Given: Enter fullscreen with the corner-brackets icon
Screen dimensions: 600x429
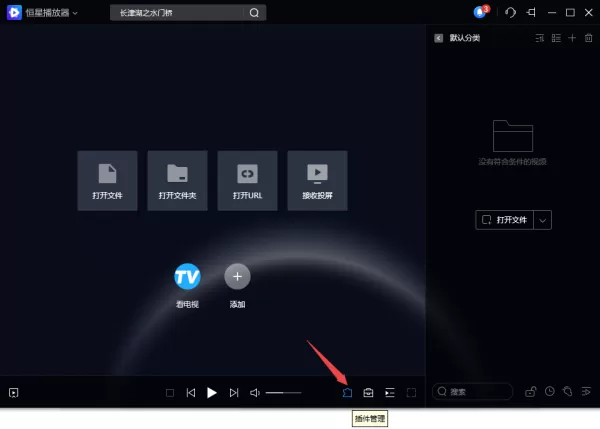Looking at the screenshot, I should tap(411, 393).
